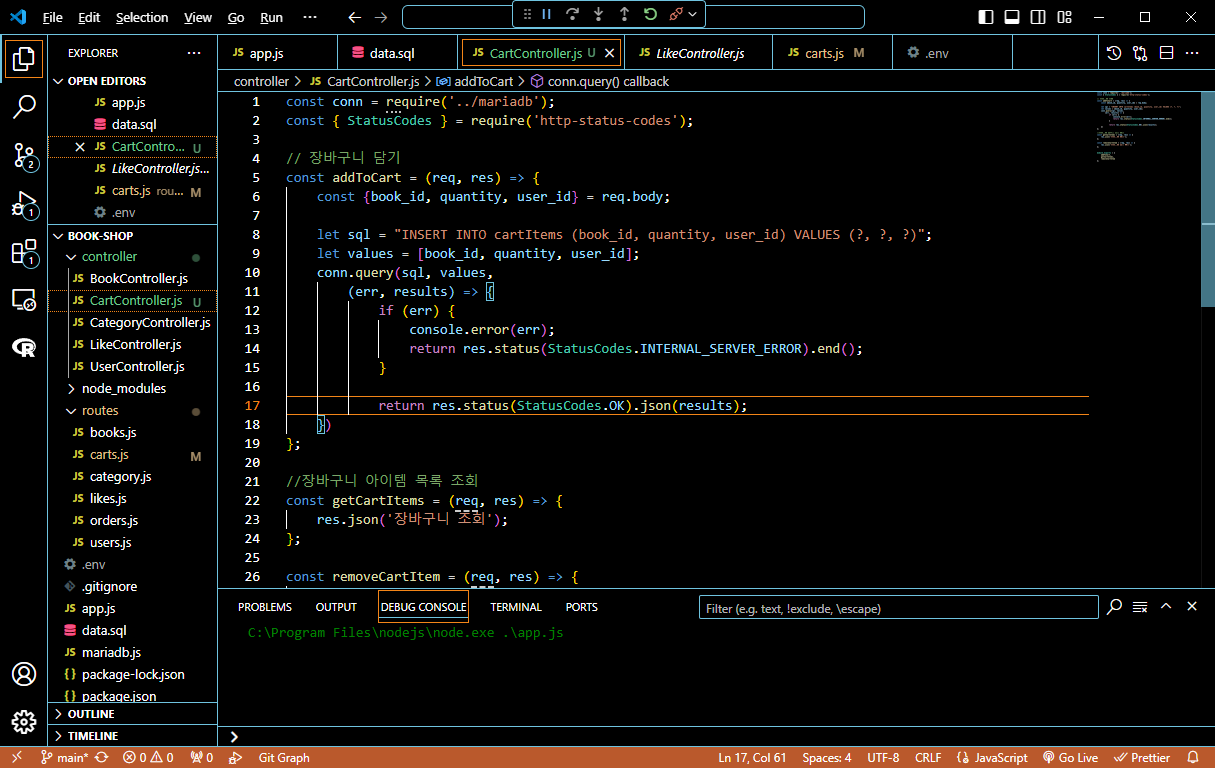Open the Run and Debug view
The height and width of the screenshot is (768, 1215).
[24, 204]
